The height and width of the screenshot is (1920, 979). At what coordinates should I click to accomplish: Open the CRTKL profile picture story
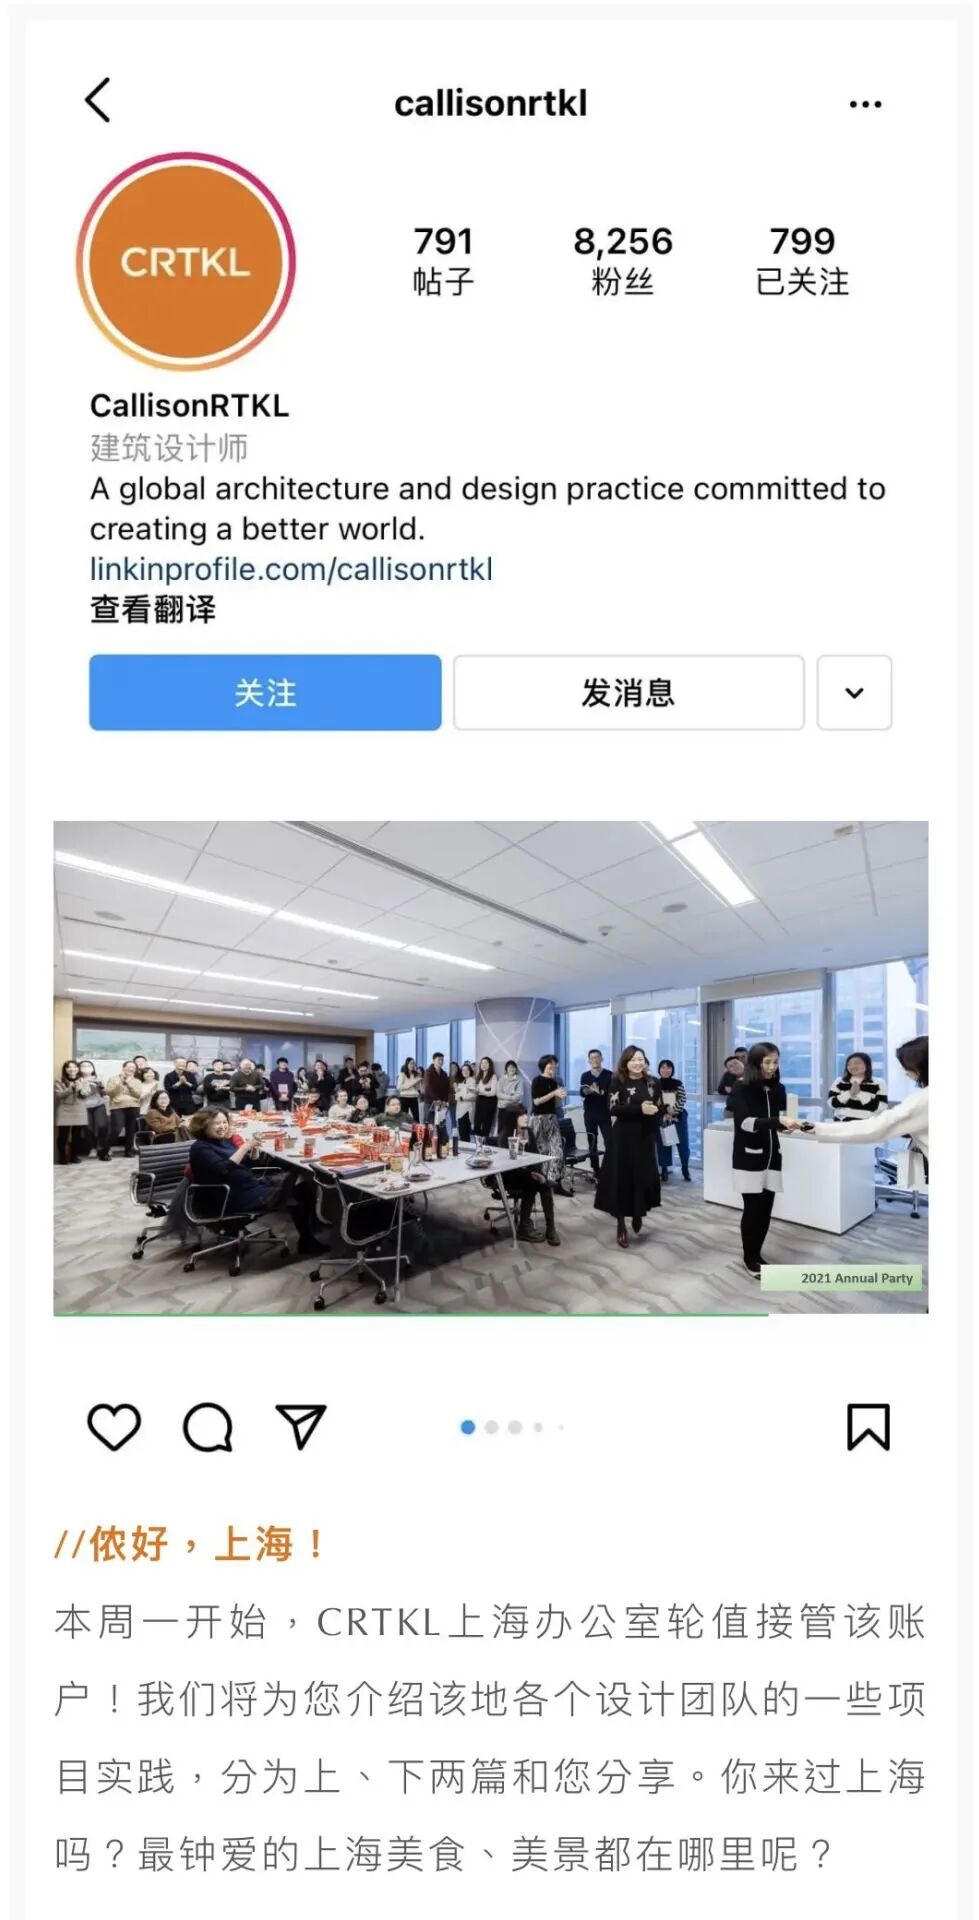[x=186, y=262]
